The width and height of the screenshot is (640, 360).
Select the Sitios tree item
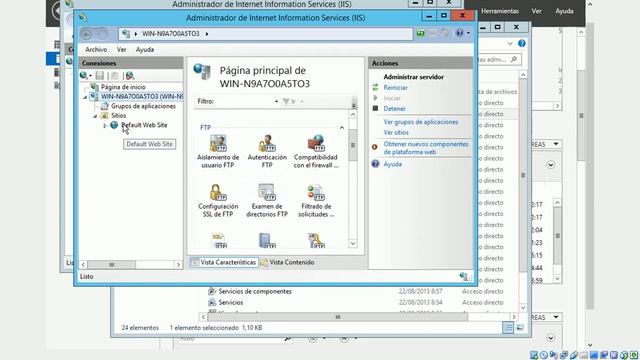(118, 116)
